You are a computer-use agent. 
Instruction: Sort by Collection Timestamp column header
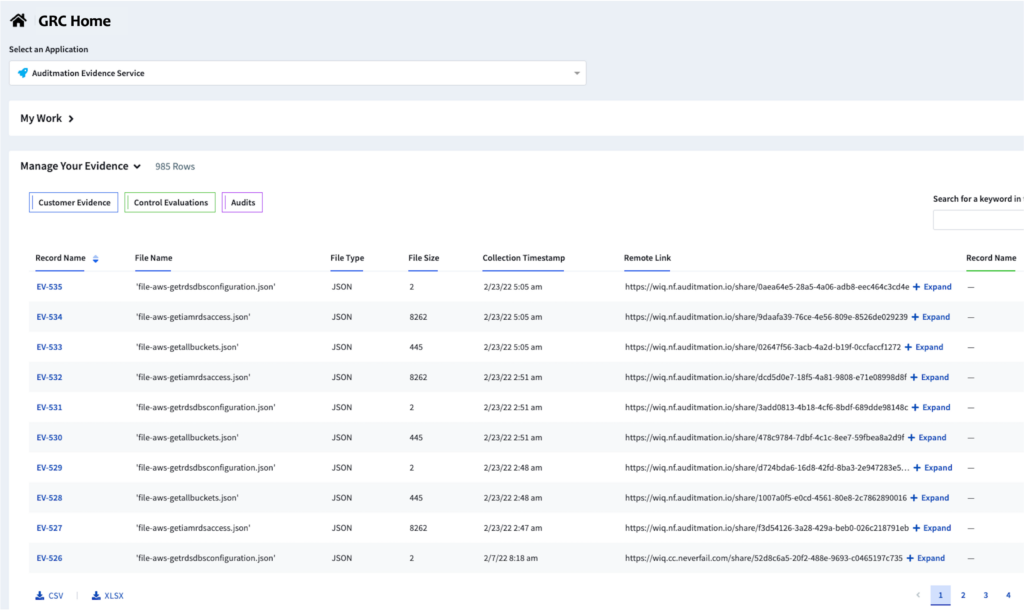523,258
